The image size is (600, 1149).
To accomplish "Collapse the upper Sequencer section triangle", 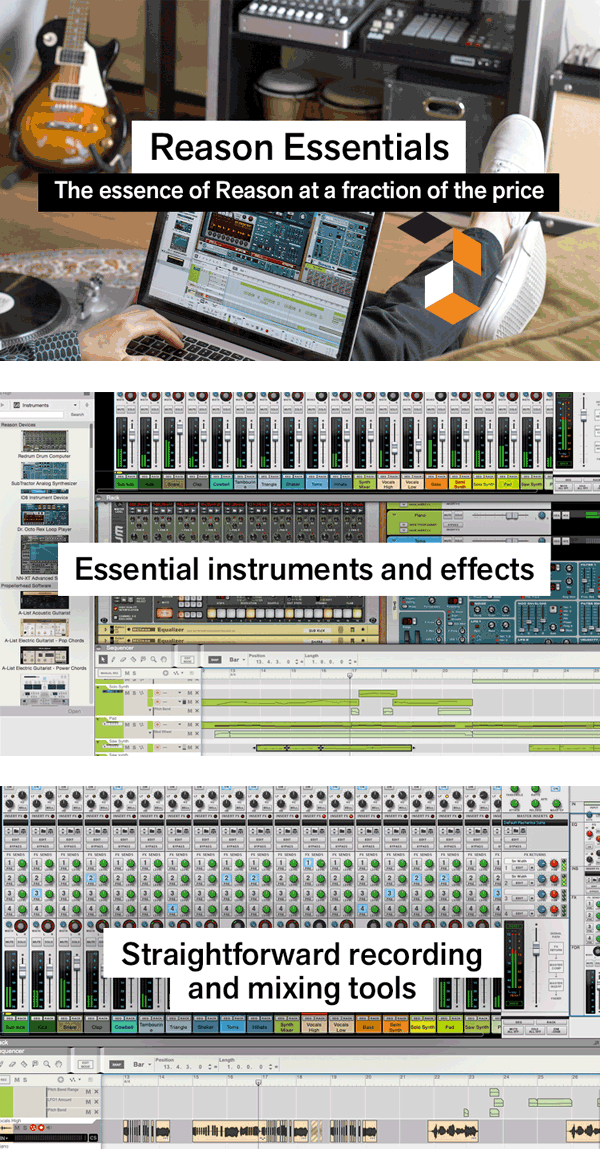I will click(99, 648).
